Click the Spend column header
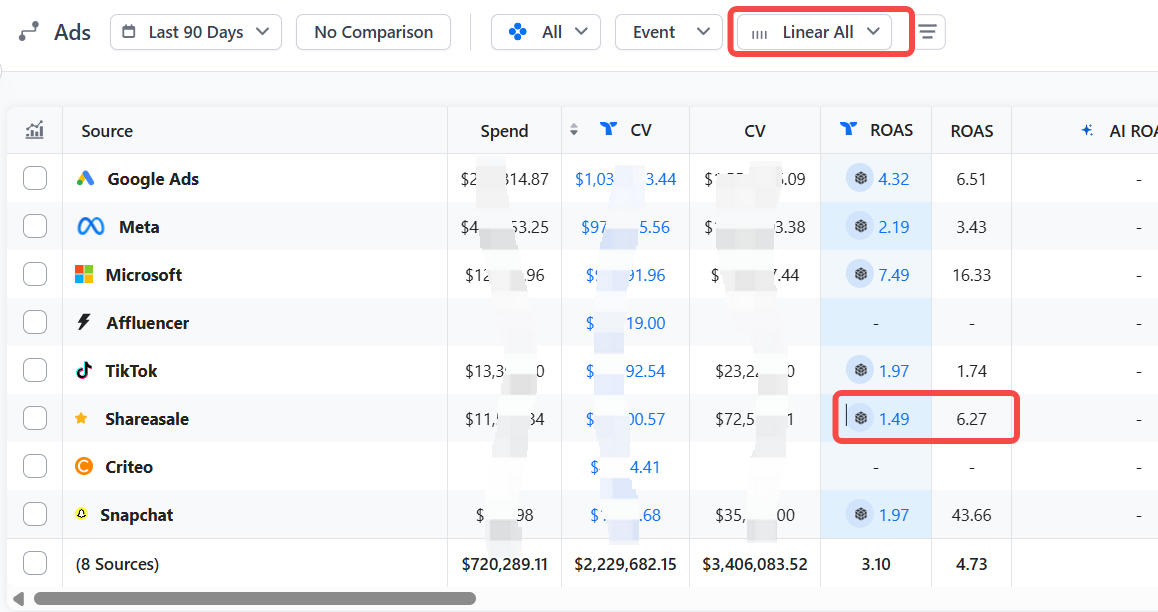The width and height of the screenshot is (1158, 612). pos(504,131)
